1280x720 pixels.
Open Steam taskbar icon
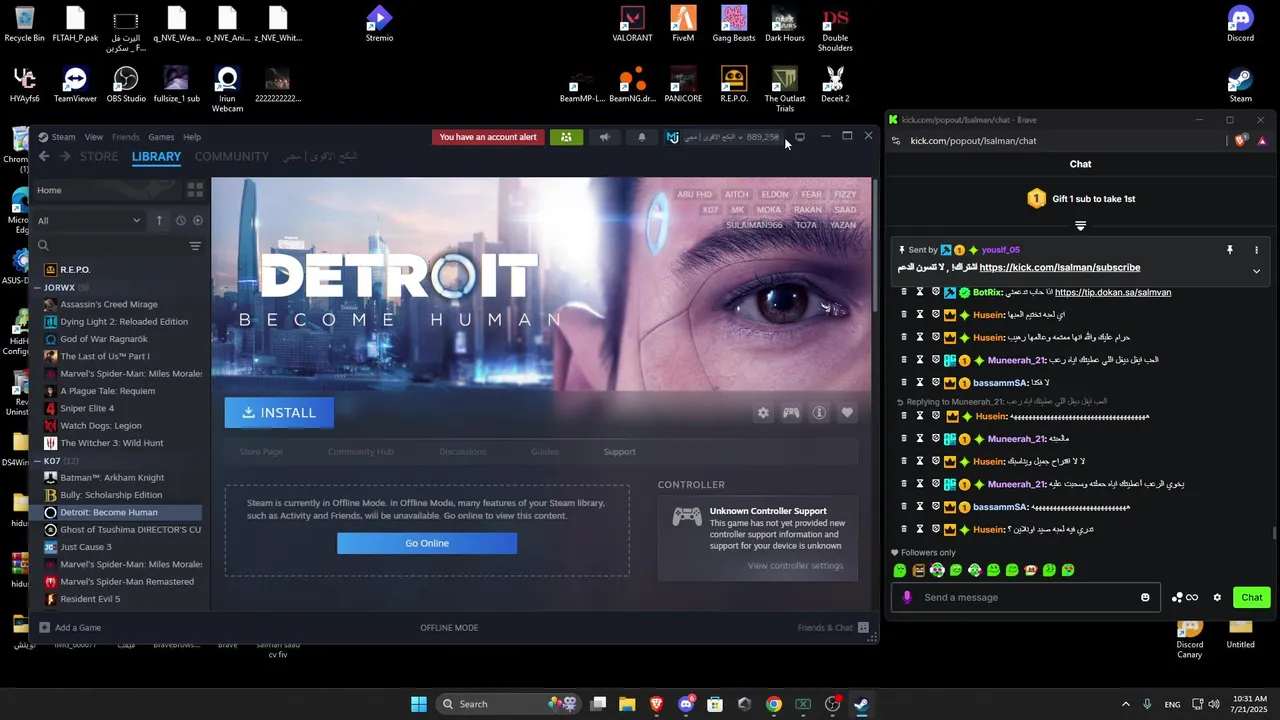click(x=861, y=704)
